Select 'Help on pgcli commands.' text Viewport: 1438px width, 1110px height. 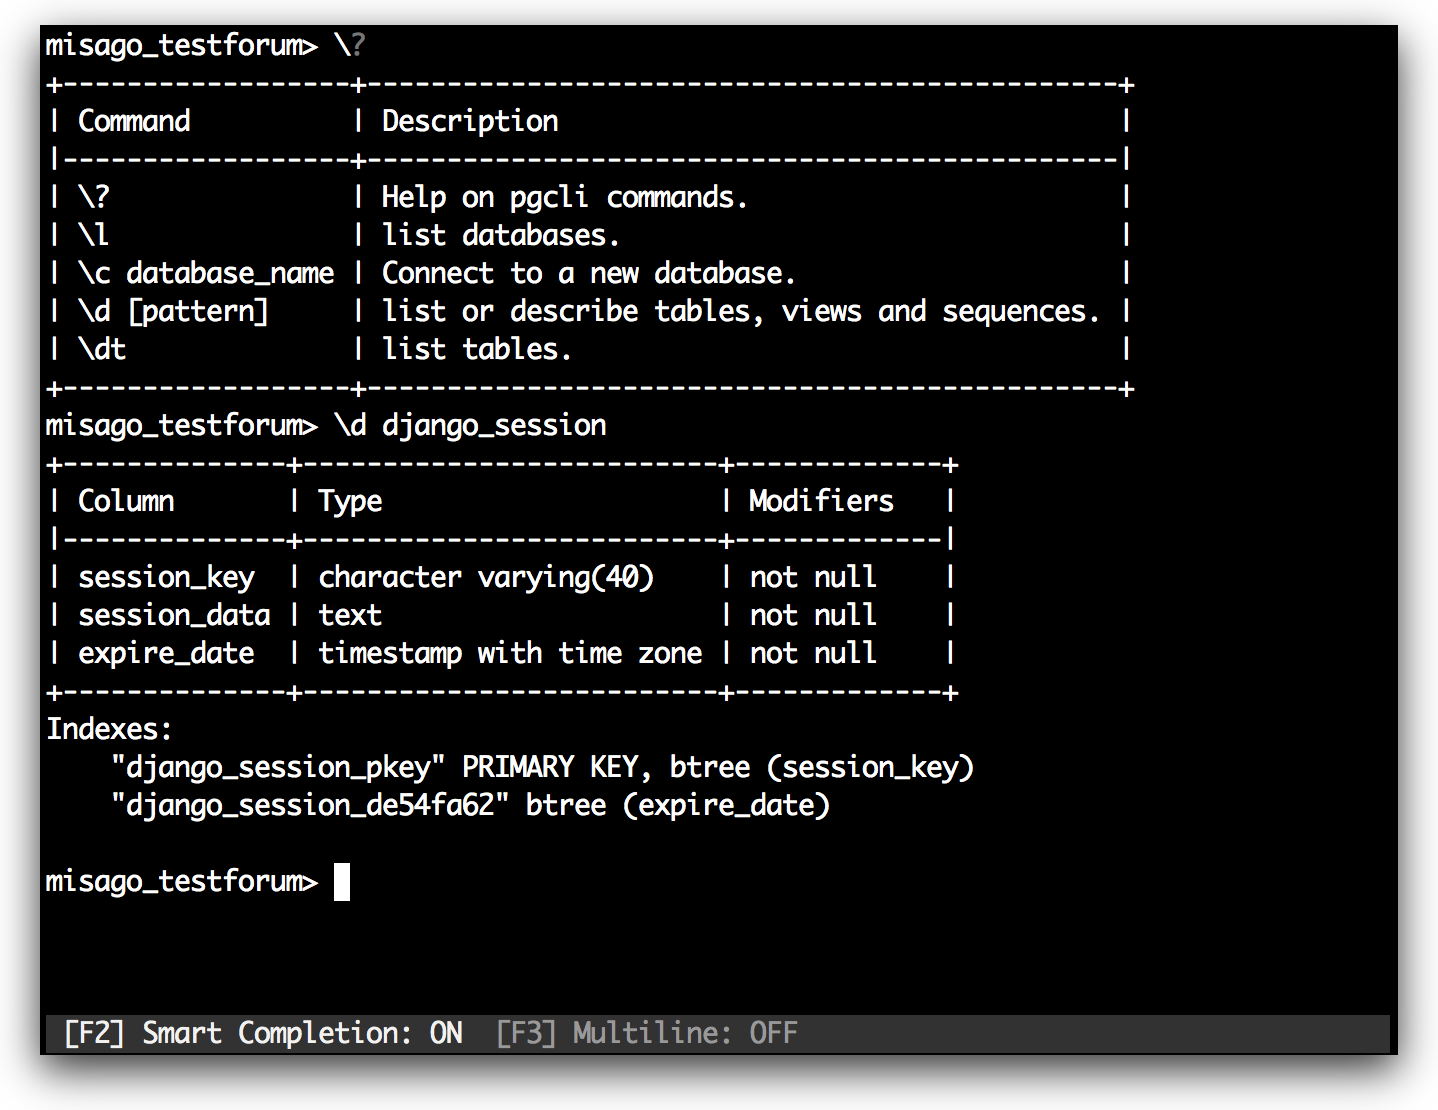pyautogui.click(x=564, y=197)
